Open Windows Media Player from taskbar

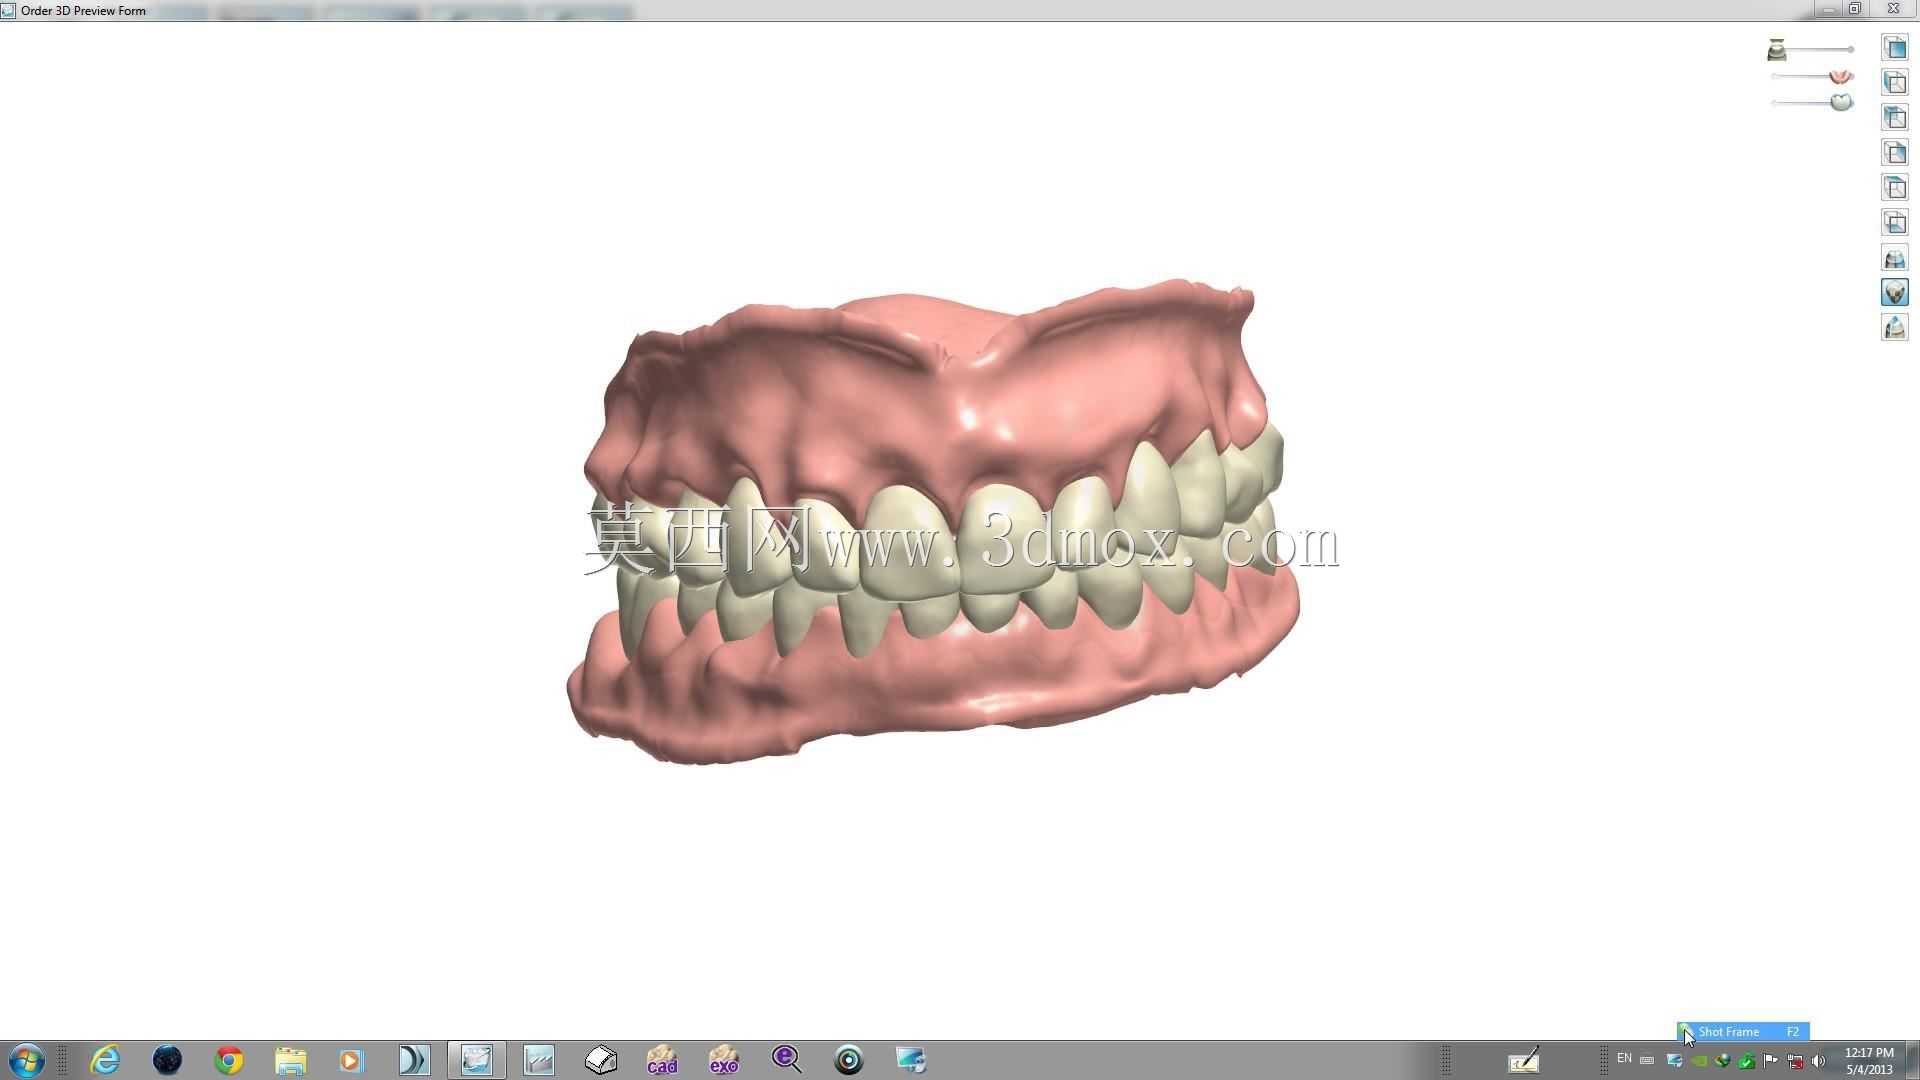[x=353, y=1060]
